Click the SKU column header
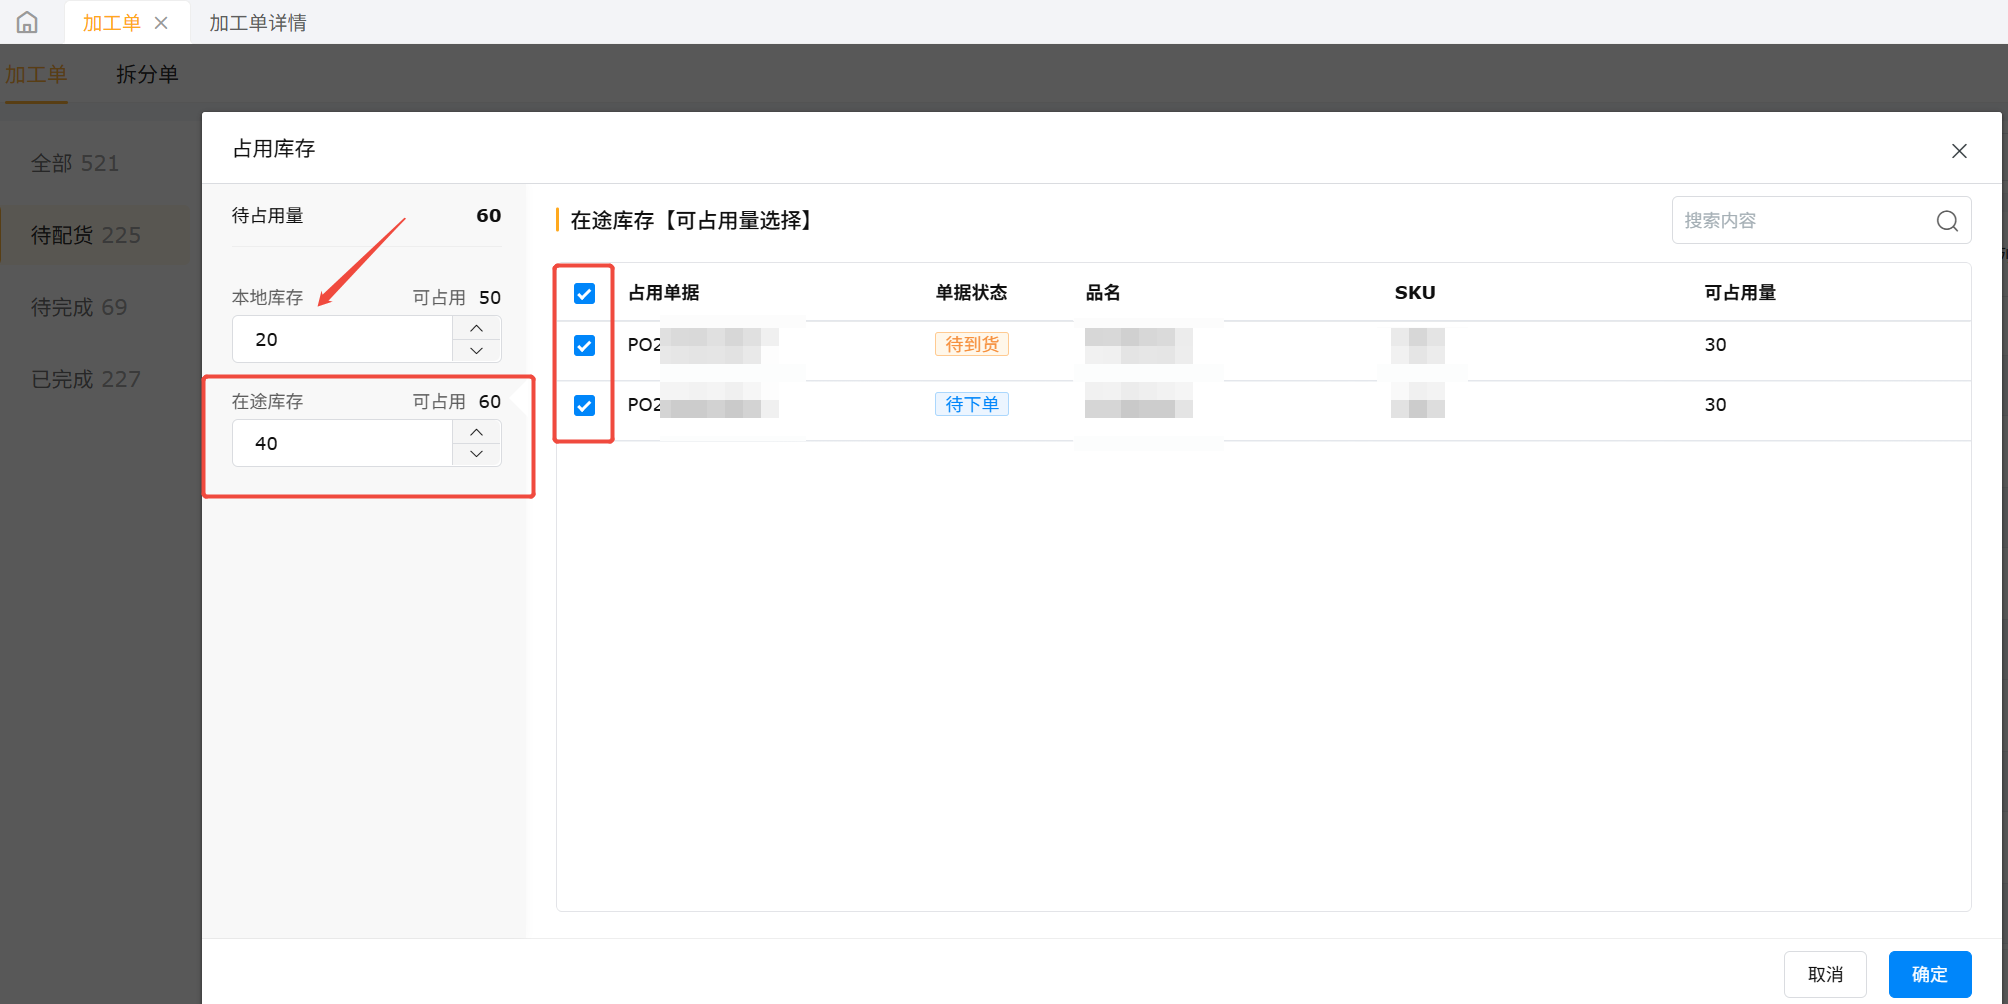This screenshot has width=2008, height=1004. (x=1415, y=293)
